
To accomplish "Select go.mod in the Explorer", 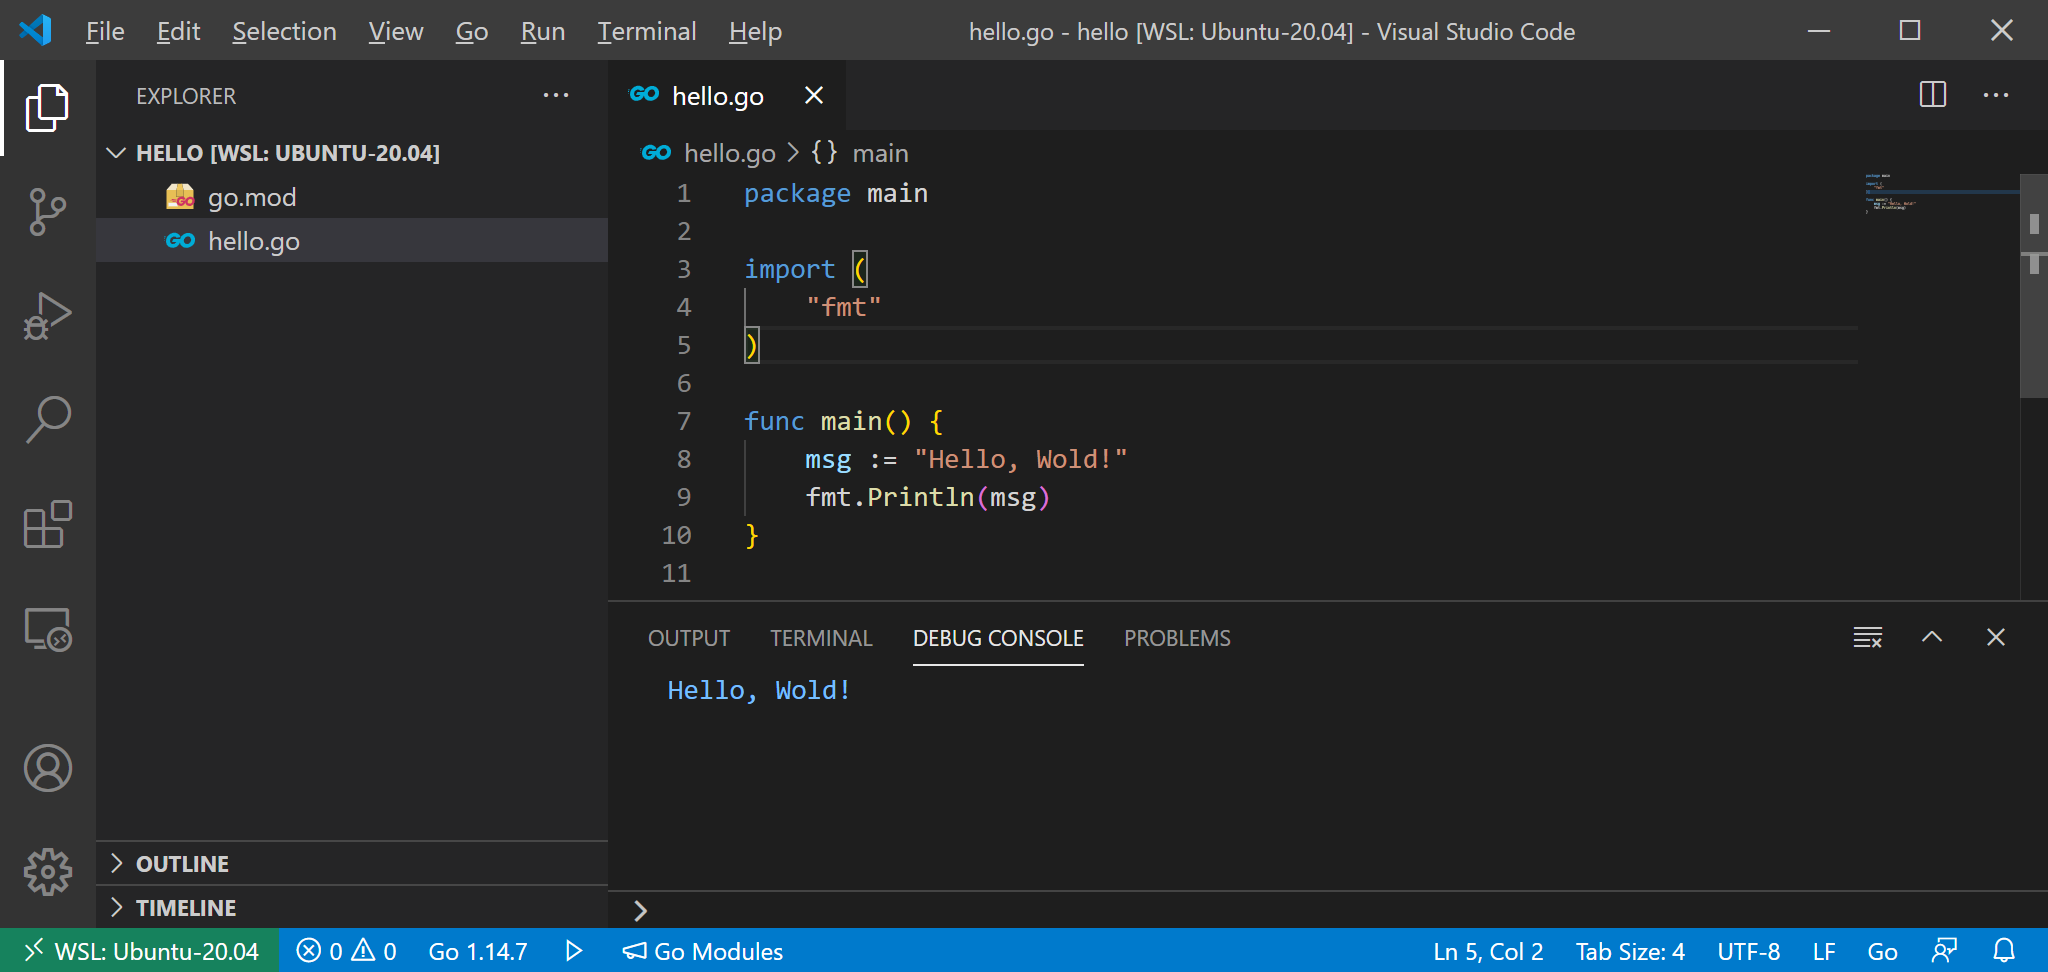I will (252, 196).
